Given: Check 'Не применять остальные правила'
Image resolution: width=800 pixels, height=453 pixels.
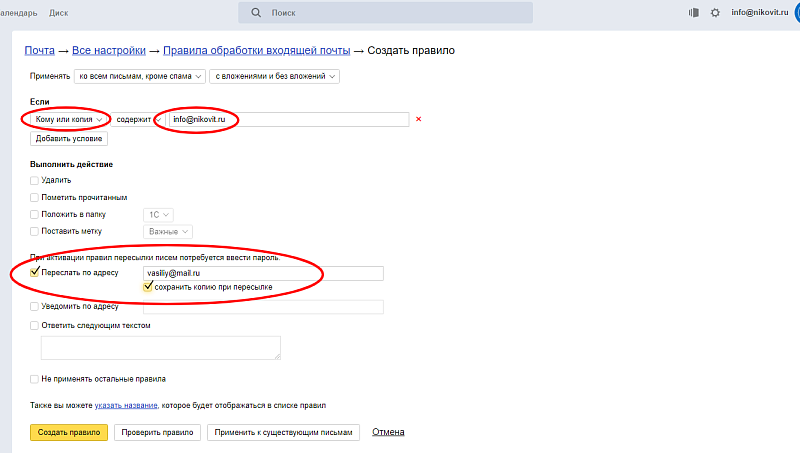Looking at the screenshot, I should click(35, 379).
